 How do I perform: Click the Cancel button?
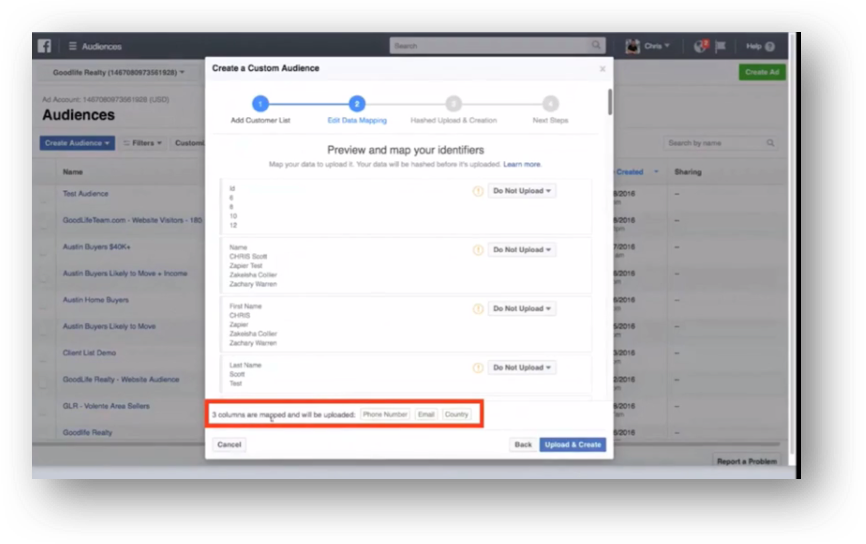point(229,445)
